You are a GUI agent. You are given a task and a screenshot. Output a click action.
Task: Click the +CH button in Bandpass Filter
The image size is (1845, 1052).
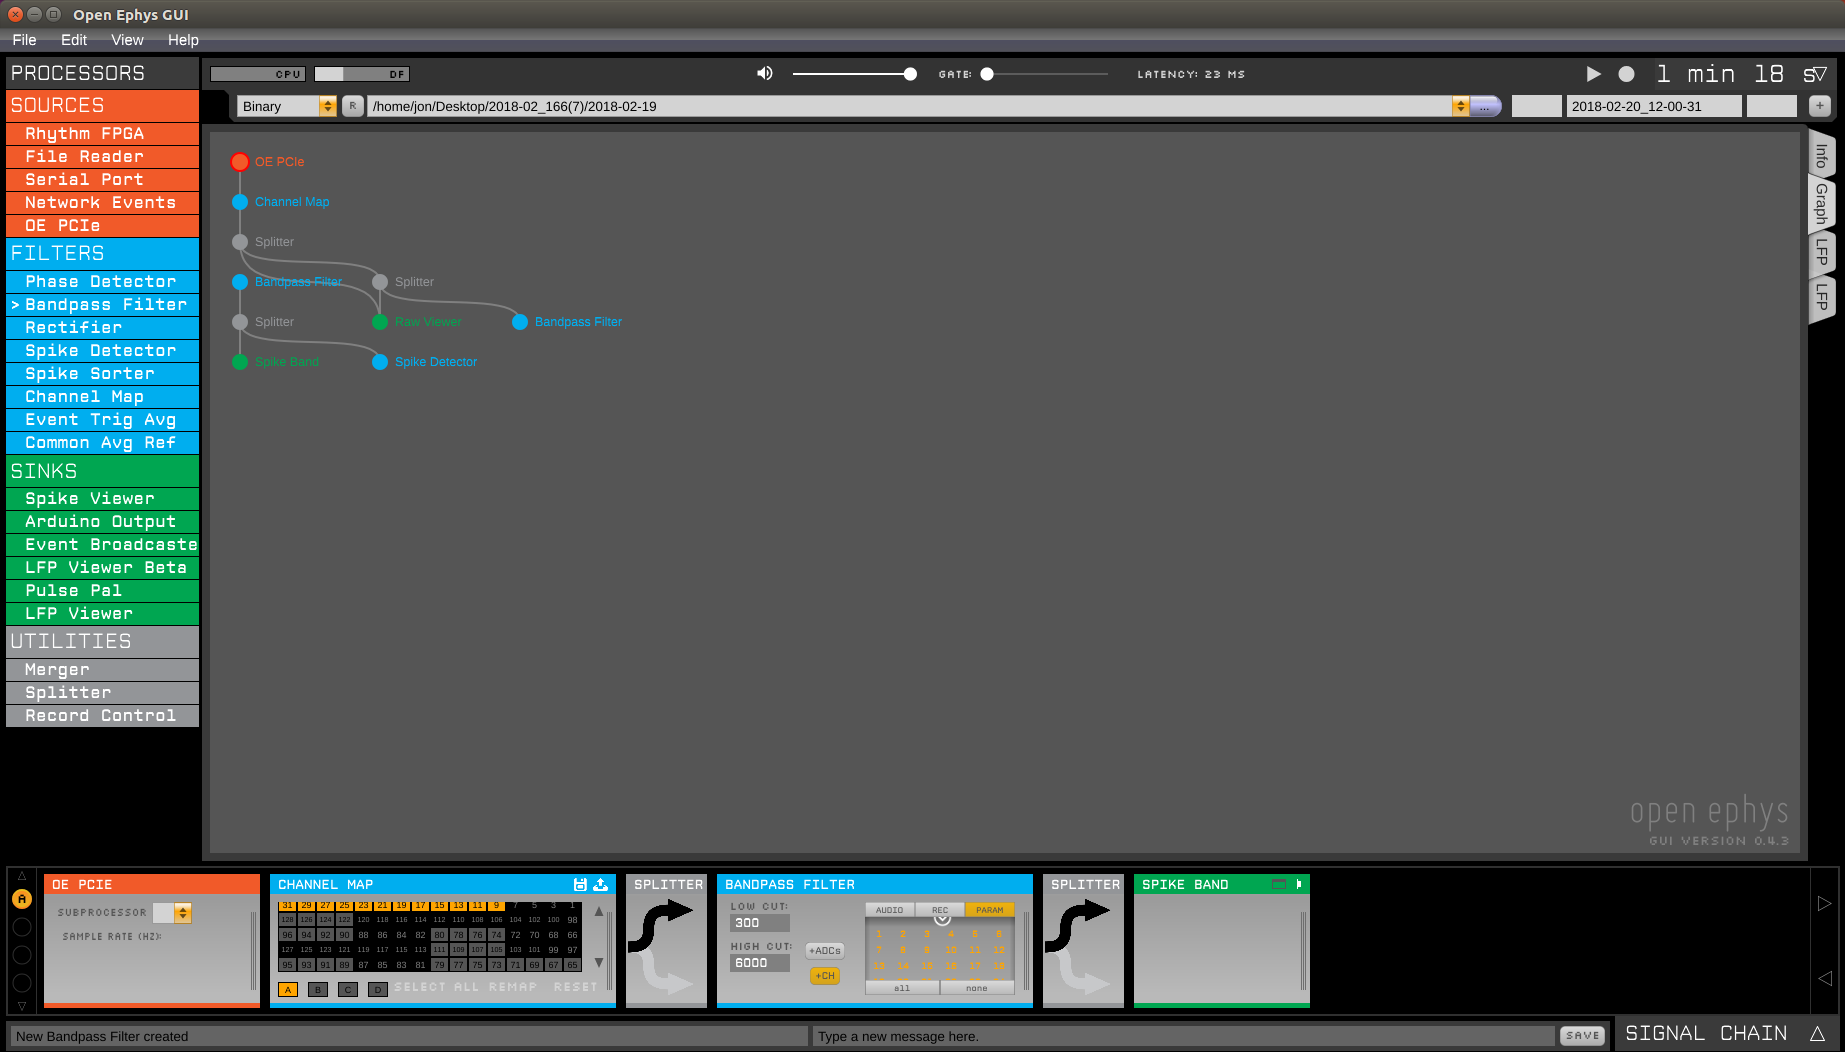click(x=824, y=975)
